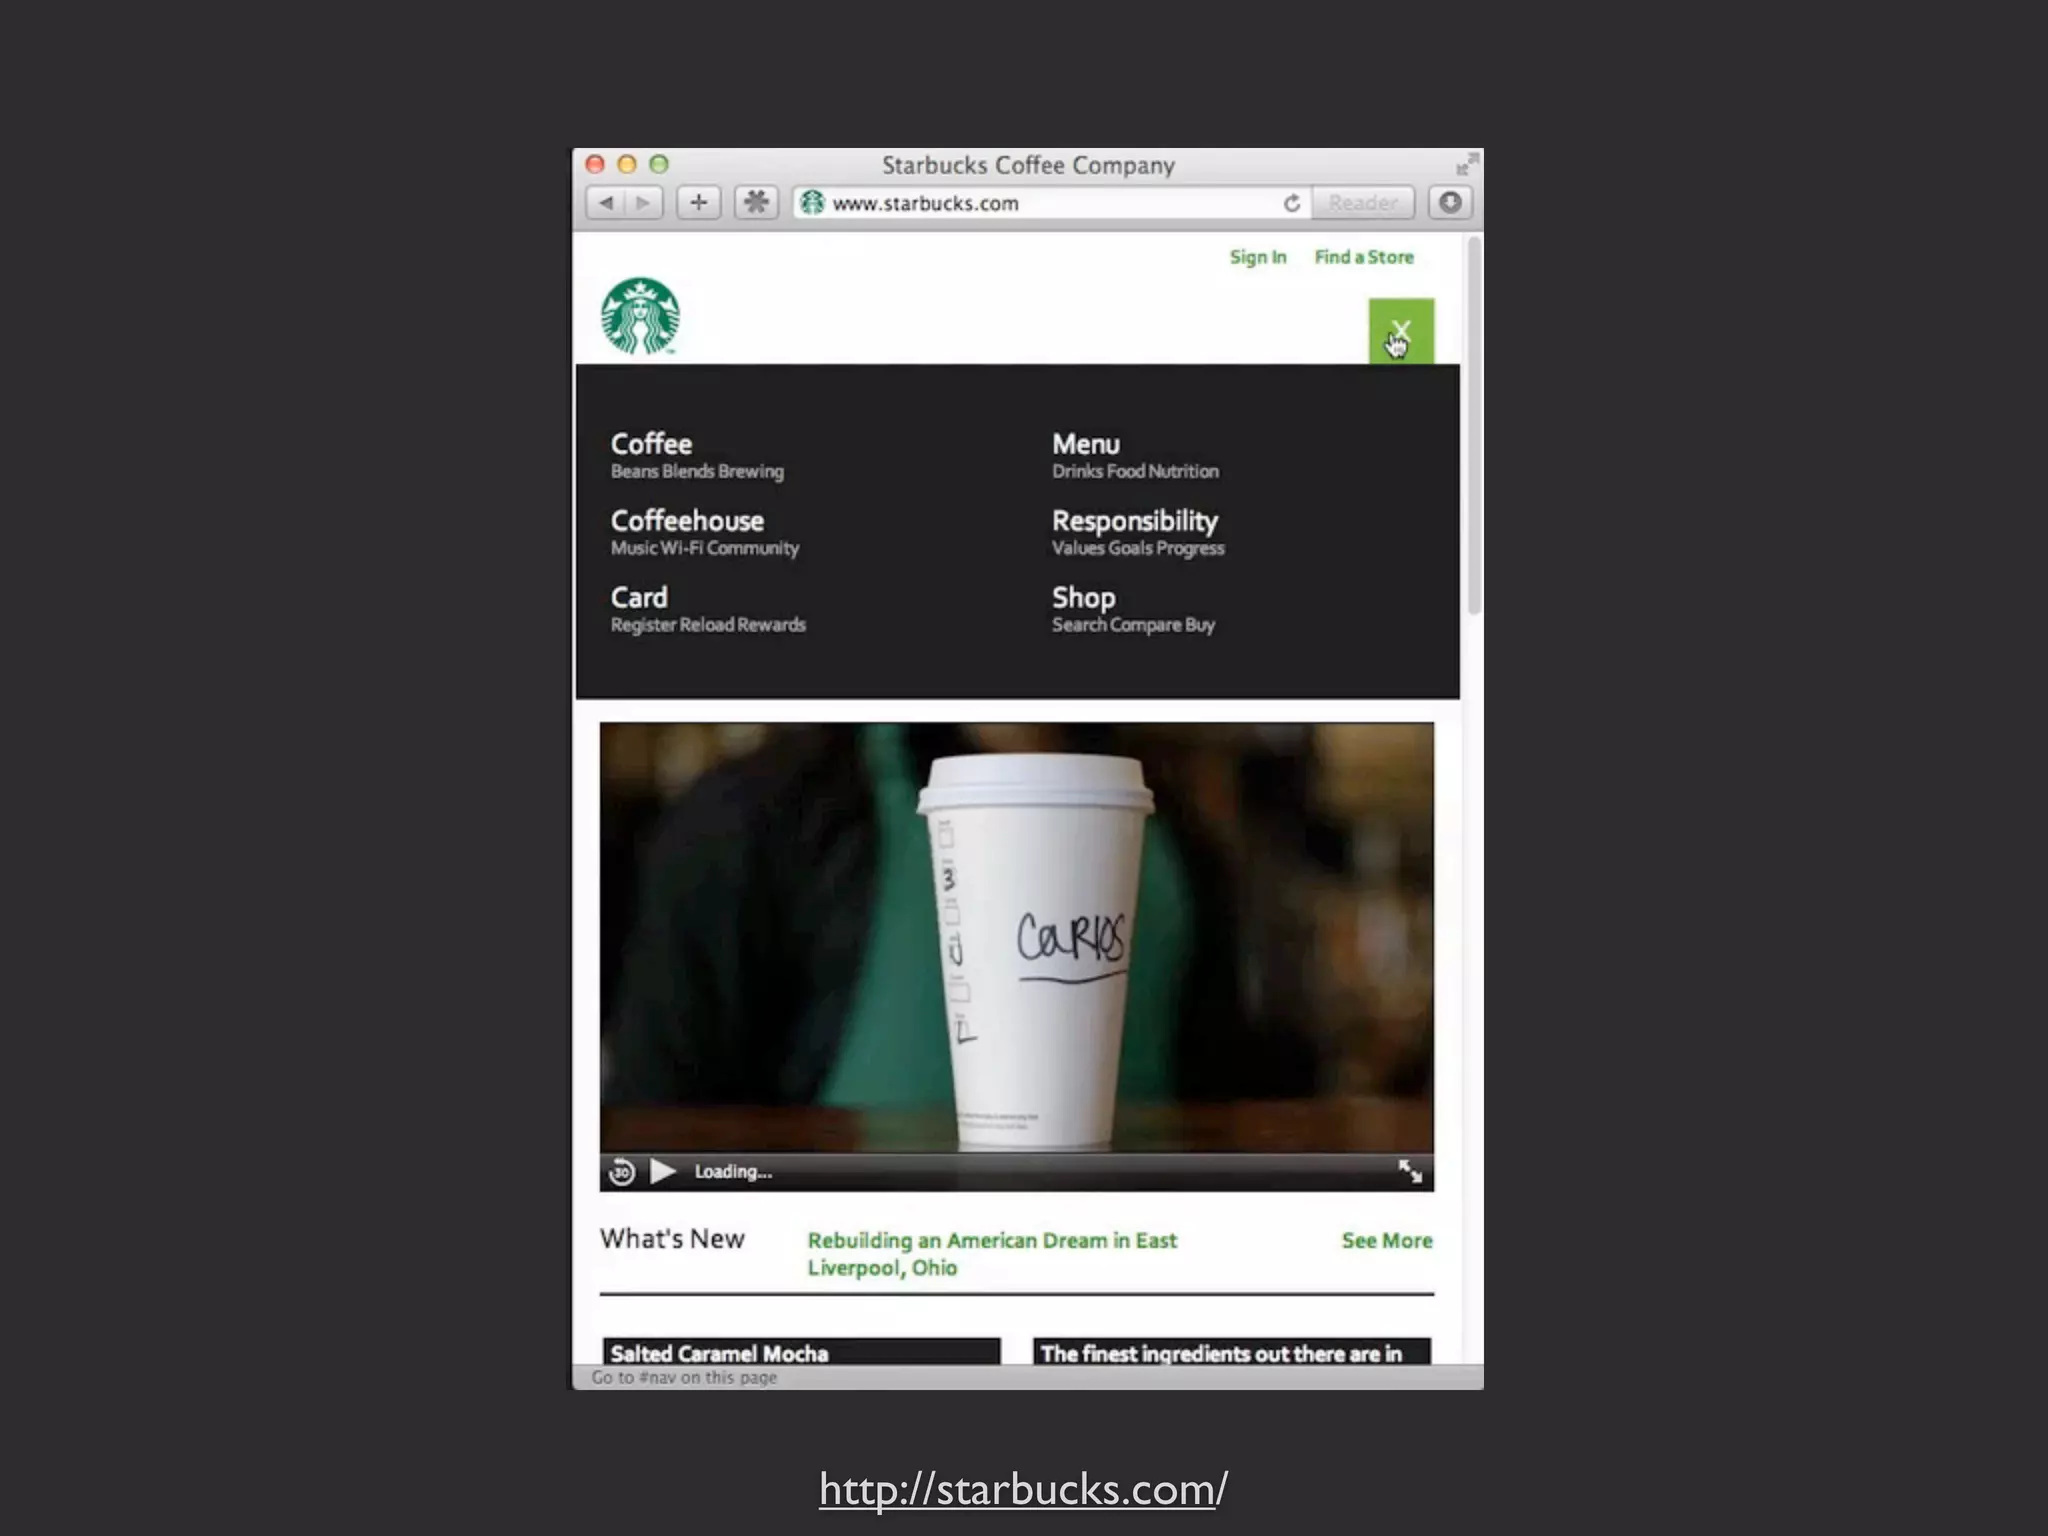Select Shop in the navigation menu
This screenshot has height=1536, width=2048.
[x=1083, y=598]
